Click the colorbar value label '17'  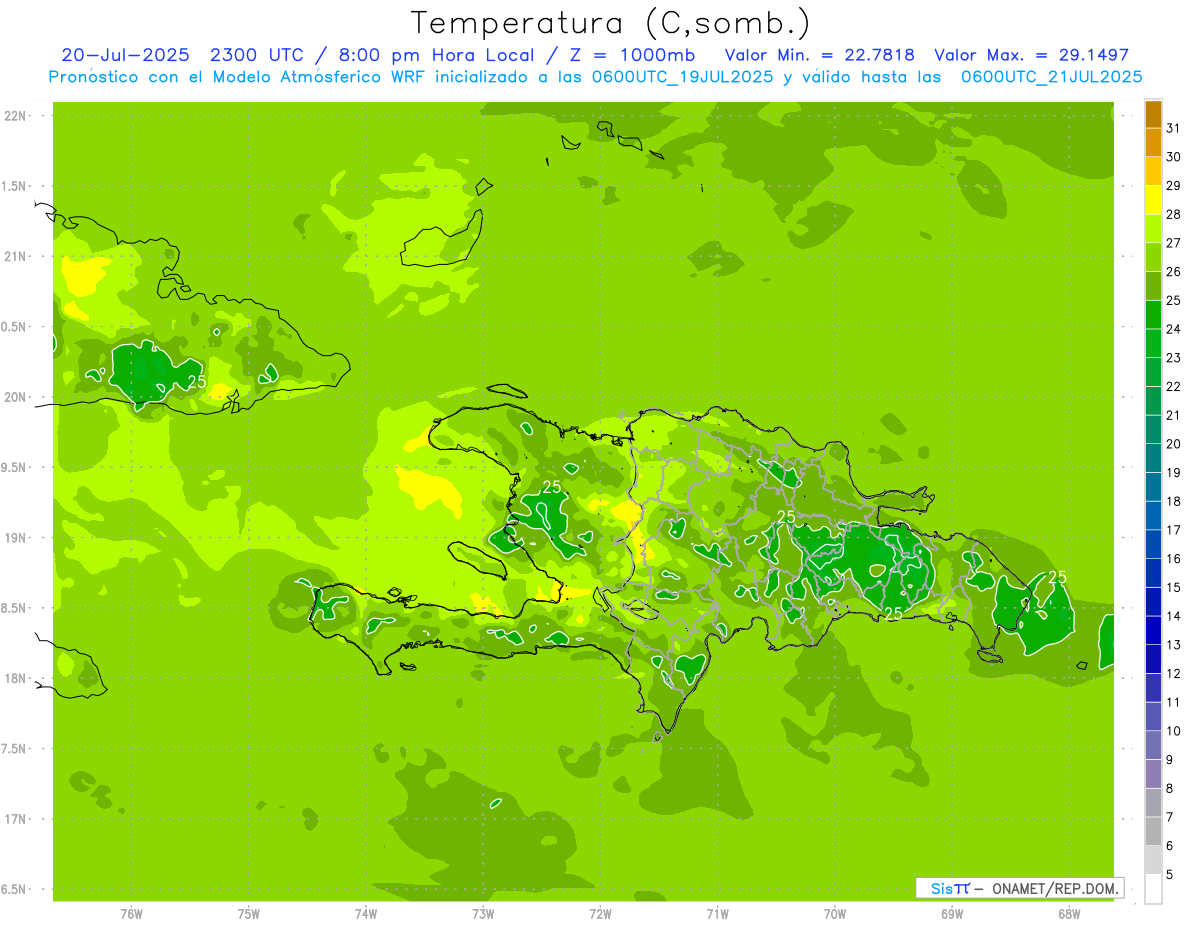coord(1174,530)
